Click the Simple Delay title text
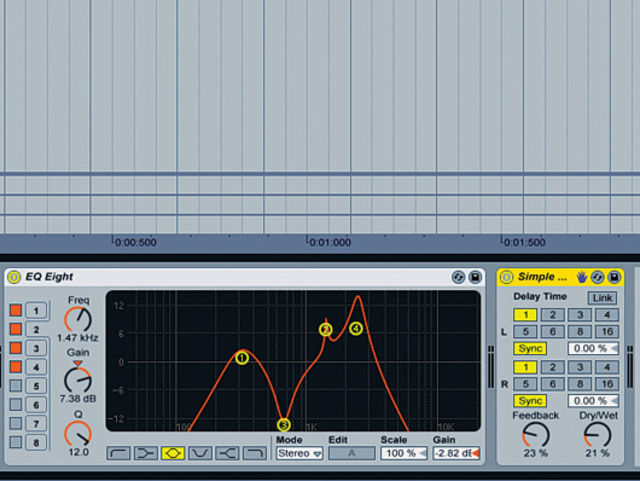Screen dimensions: 640x481 542,277
